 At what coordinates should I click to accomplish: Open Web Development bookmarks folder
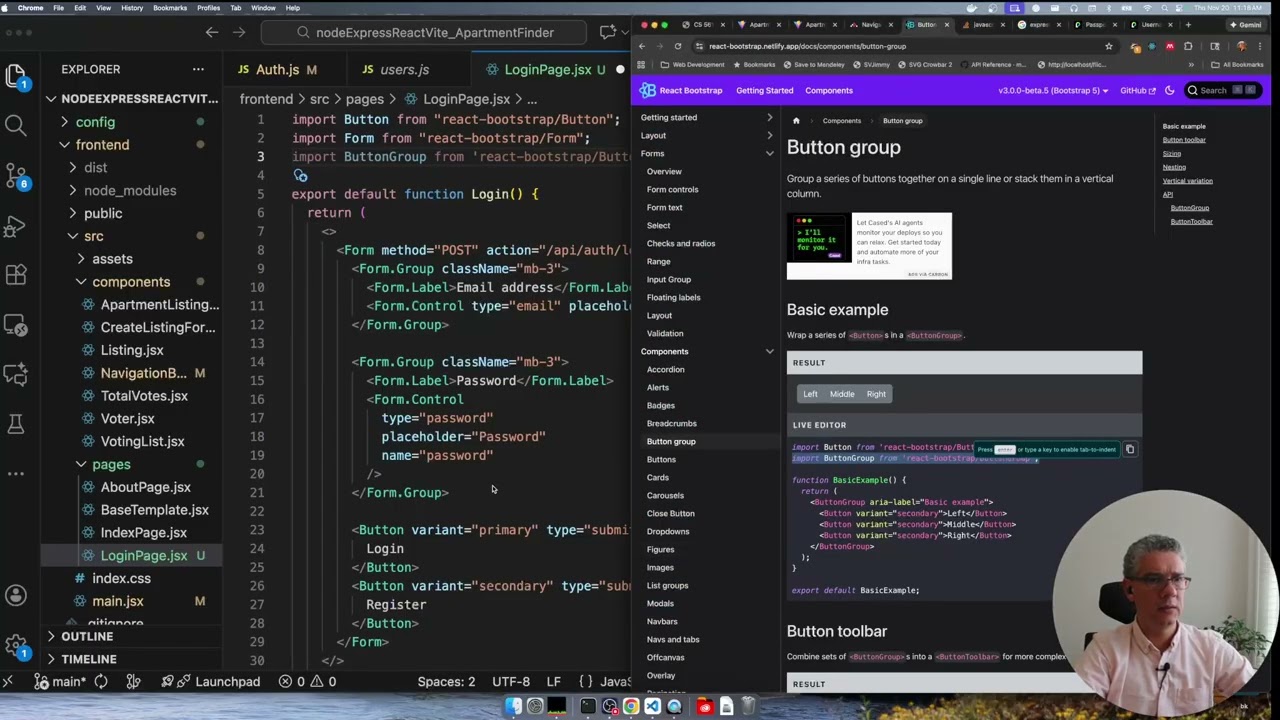[692, 65]
